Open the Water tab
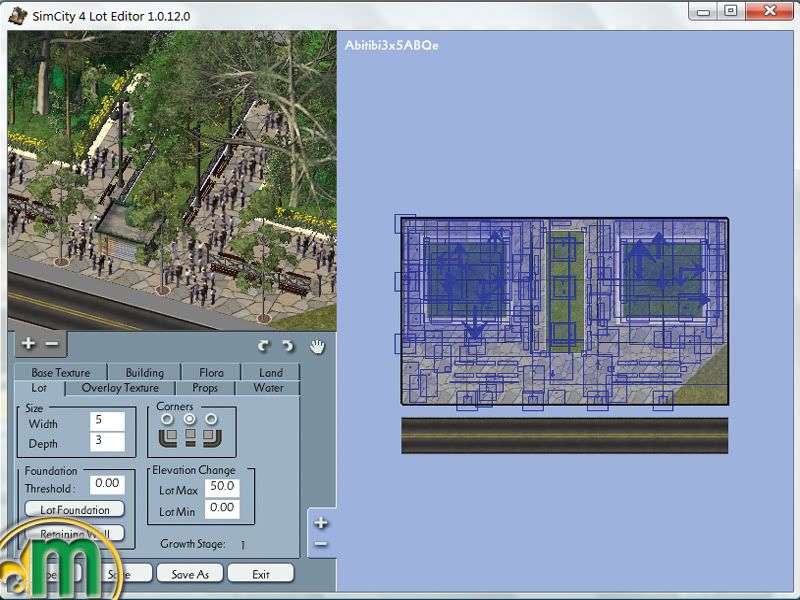Screen dimensions: 800x600 [x=268, y=388]
